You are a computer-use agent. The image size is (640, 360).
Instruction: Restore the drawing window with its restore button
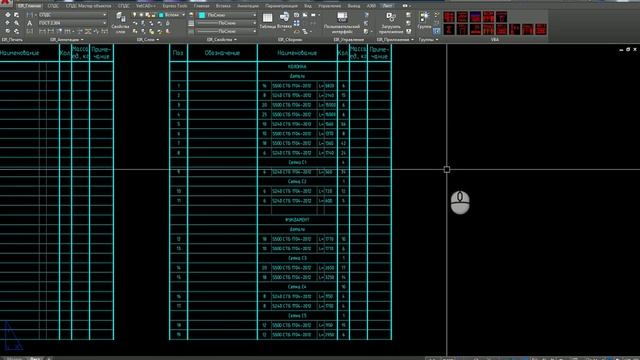[628, 49]
